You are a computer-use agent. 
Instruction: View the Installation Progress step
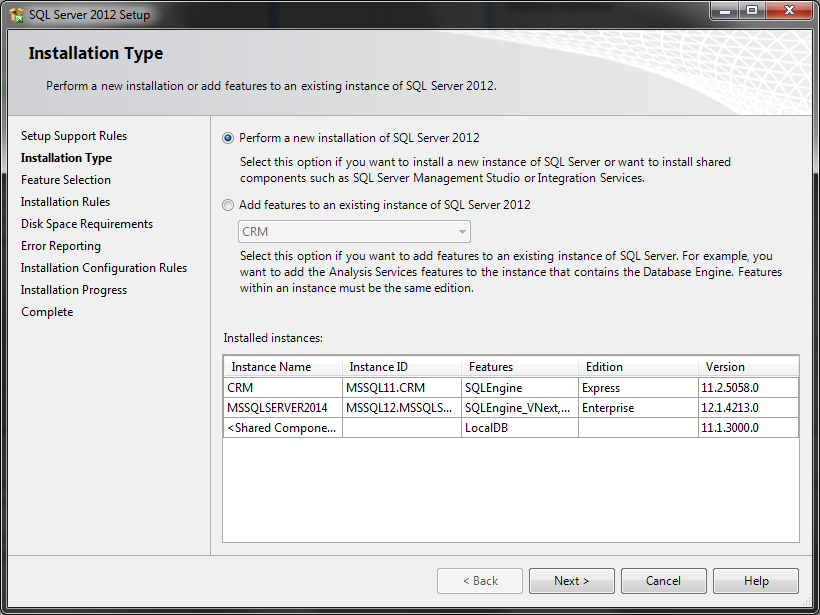tap(73, 289)
